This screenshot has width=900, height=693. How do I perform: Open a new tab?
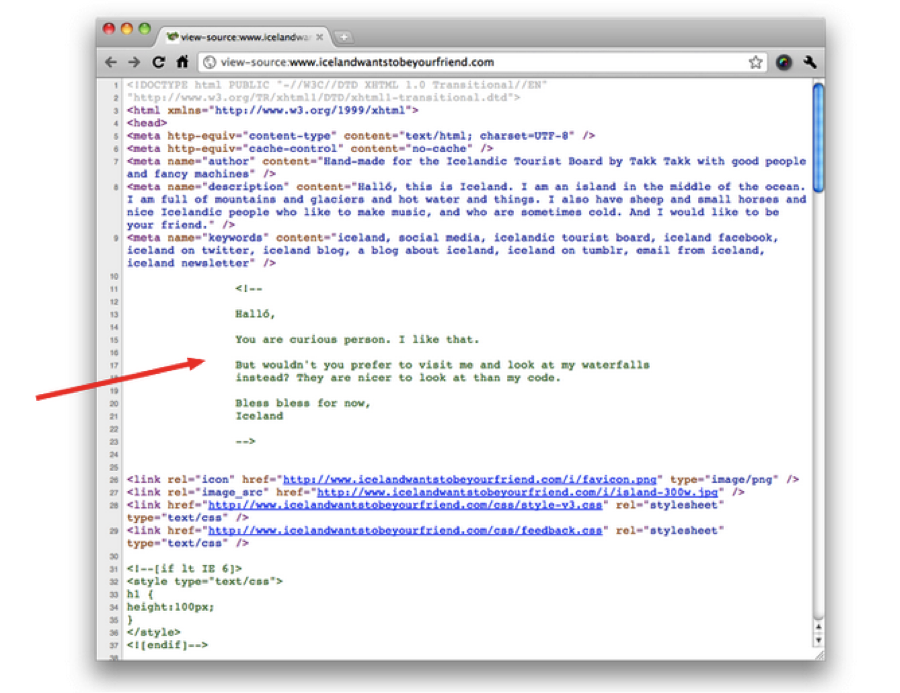tap(343, 37)
